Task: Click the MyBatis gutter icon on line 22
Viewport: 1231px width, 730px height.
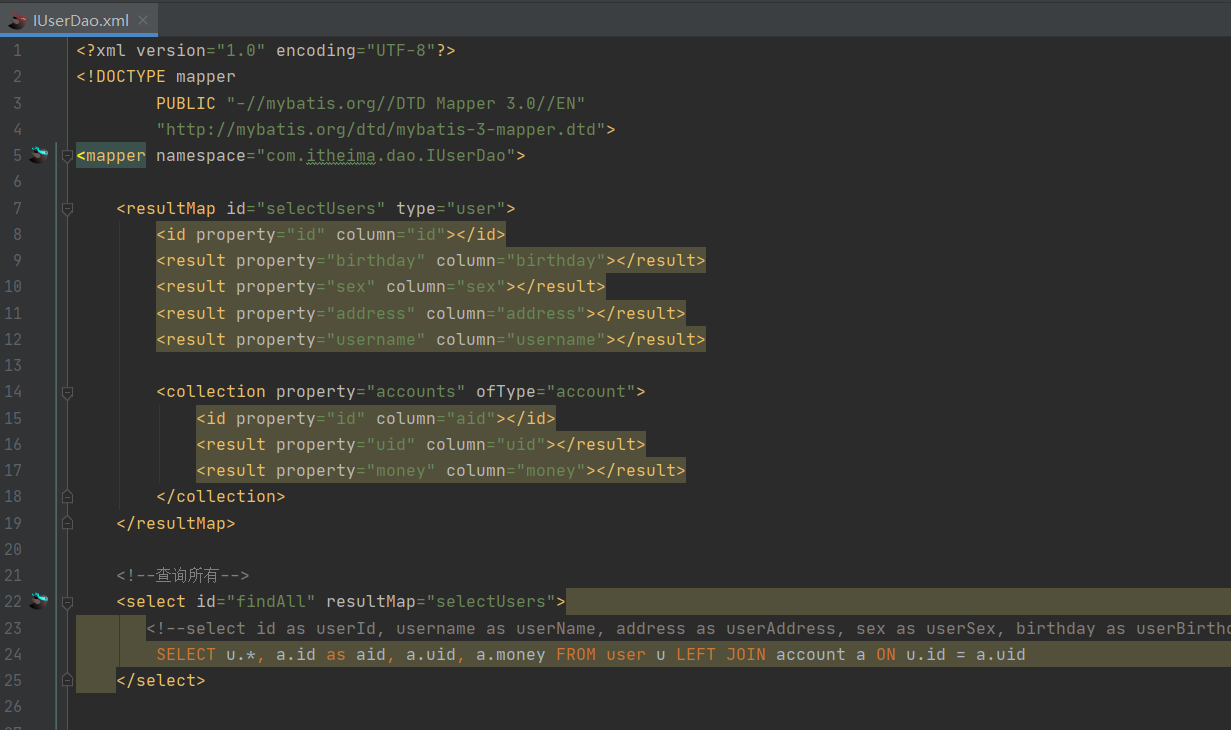Action: [39, 601]
